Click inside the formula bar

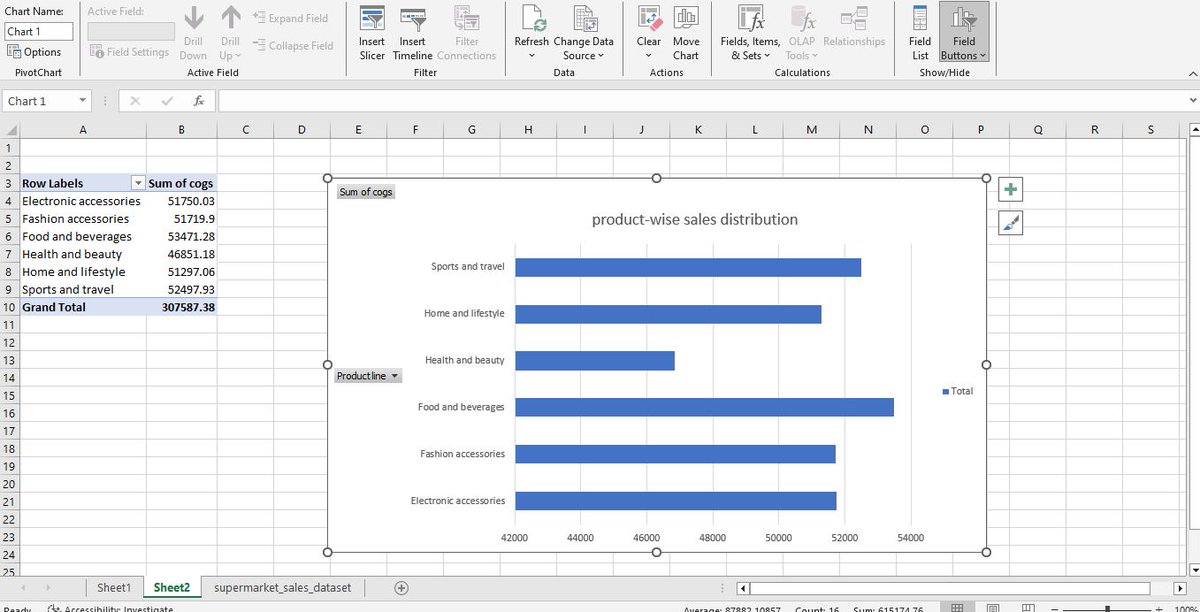(x=700, y=101)
